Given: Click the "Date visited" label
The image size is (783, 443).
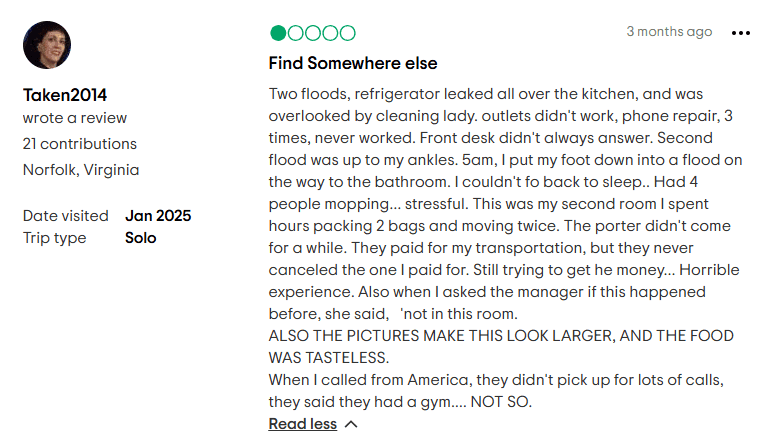Looking at the screenshot, I should (66, 216).
